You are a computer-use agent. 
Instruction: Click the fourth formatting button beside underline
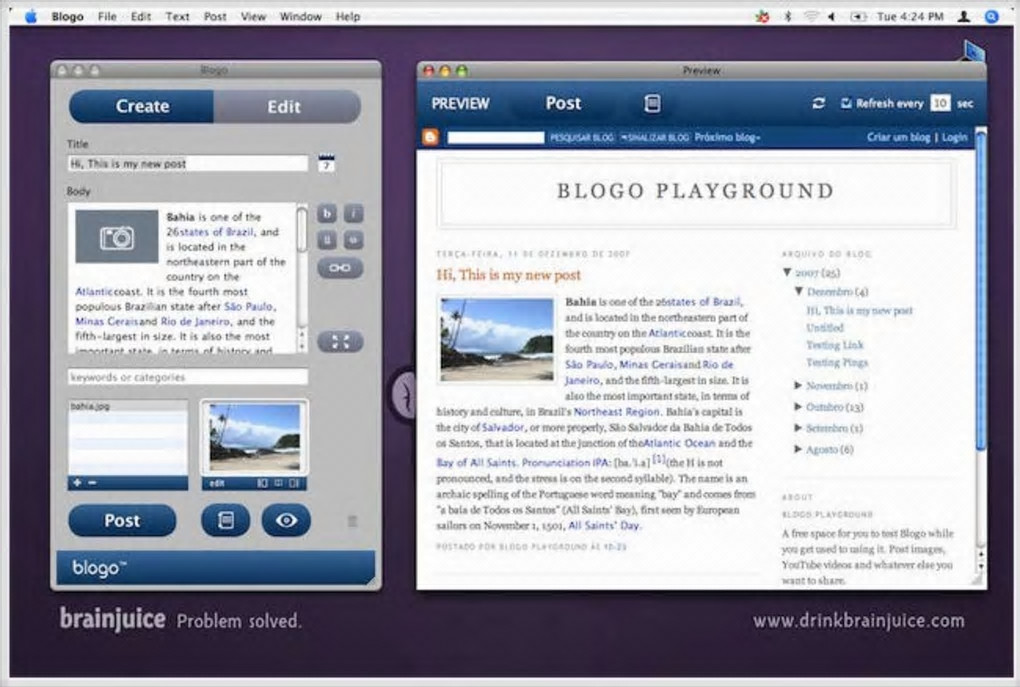point(353,240)
